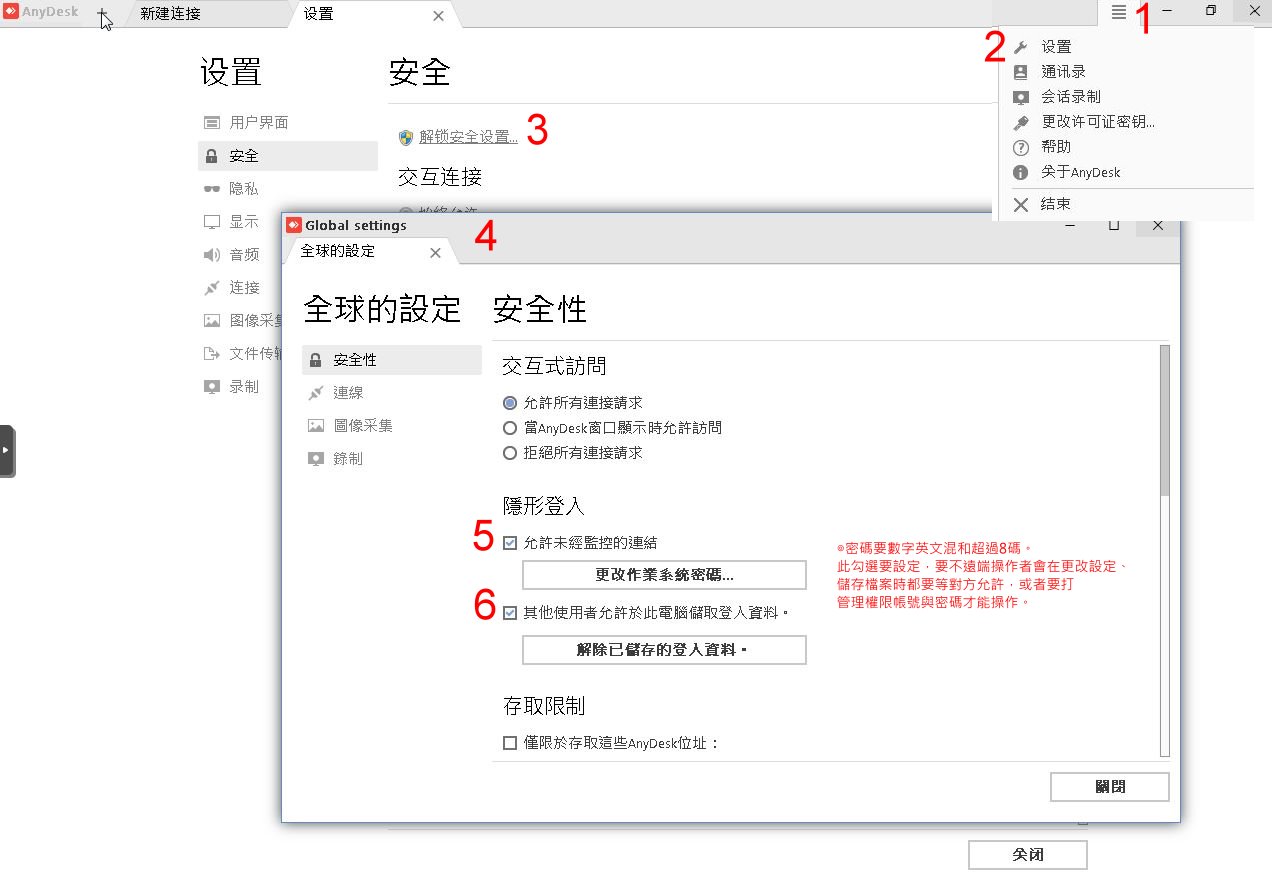Viewport: 1272px width, 885px height.
Task: Click the Global settings window logo icon
Action: (294, 225)
